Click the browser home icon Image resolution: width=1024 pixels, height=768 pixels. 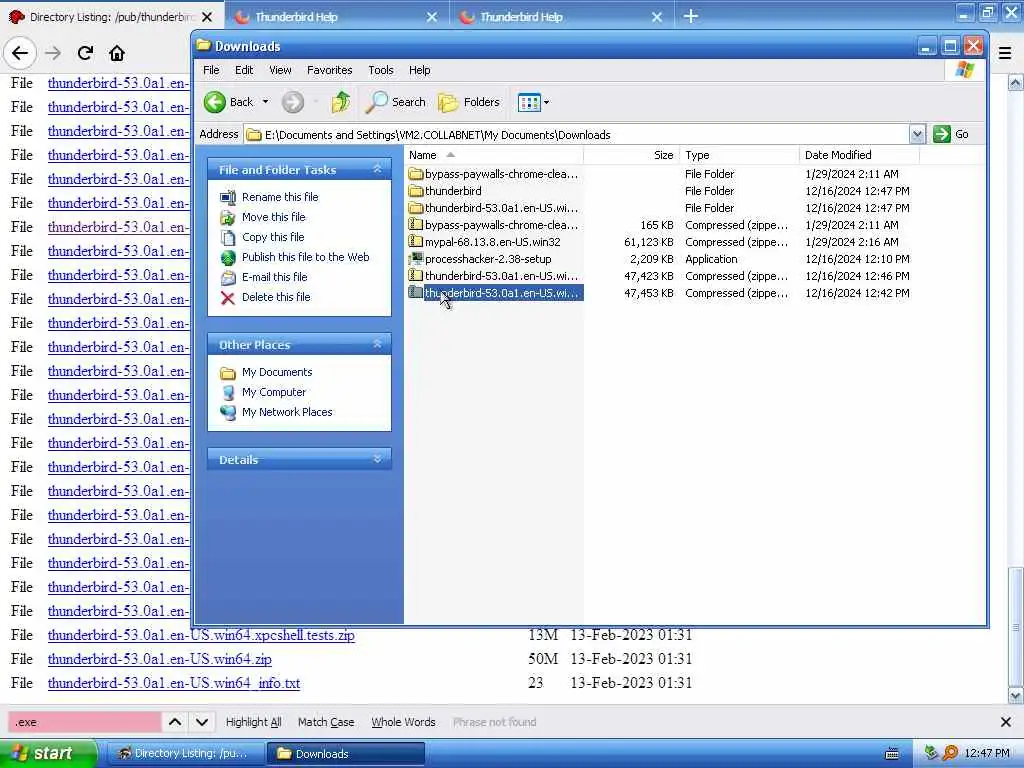[x=117, y=53]
